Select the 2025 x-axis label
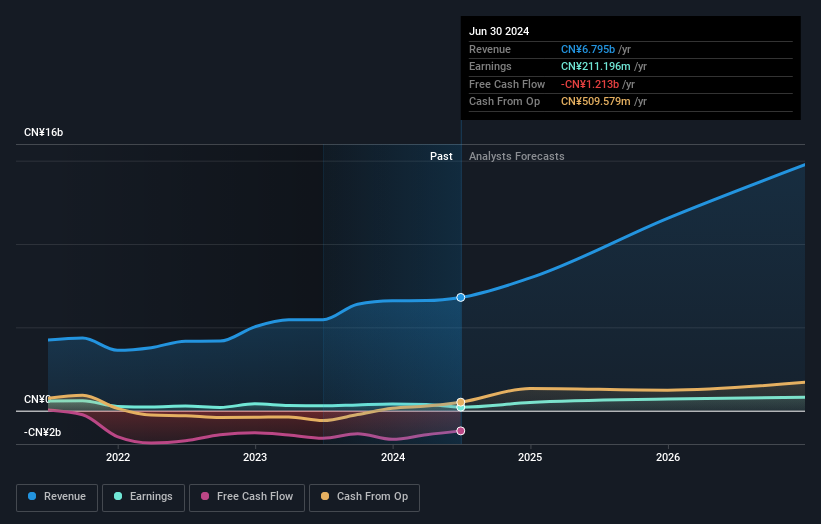 530,458
